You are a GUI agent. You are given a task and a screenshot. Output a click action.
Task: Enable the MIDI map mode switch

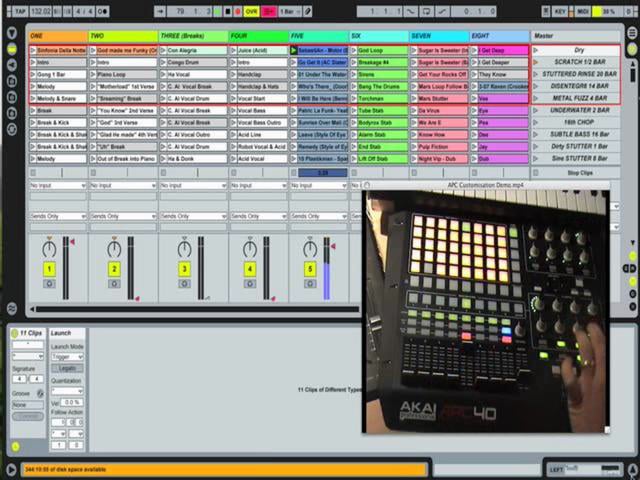(x=582, y=11)
